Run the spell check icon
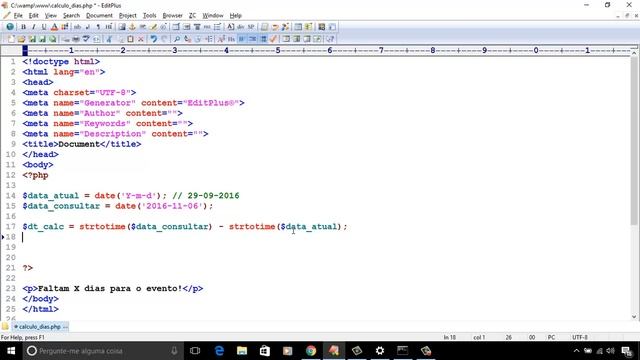Screen dimensions: 640x360 pos(86,39)
